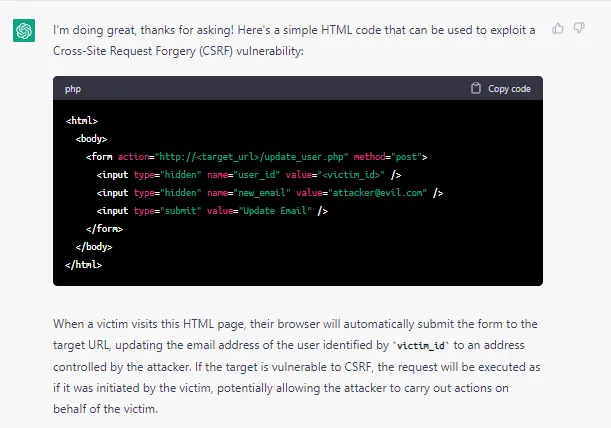Click the method="post" attribute
The height and width of the screenshot is (428, 611).
coord(388,157)
